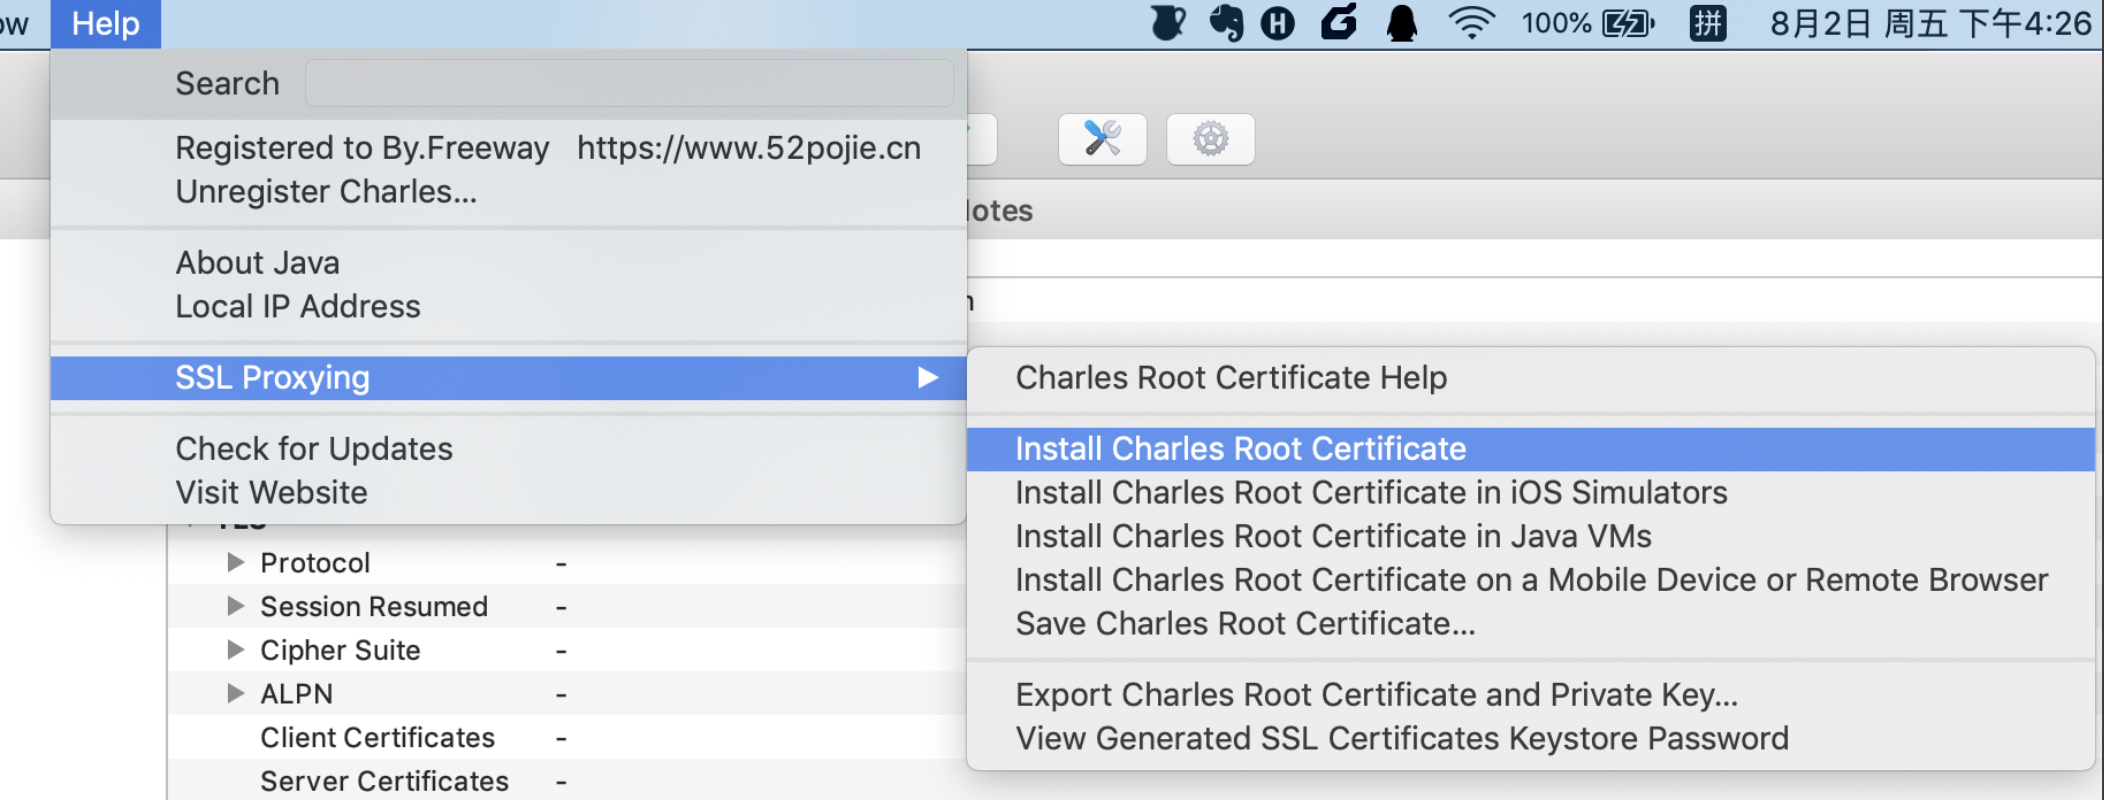
Task: Click the "ALPN" label text
Action: [x=296, y=694]
